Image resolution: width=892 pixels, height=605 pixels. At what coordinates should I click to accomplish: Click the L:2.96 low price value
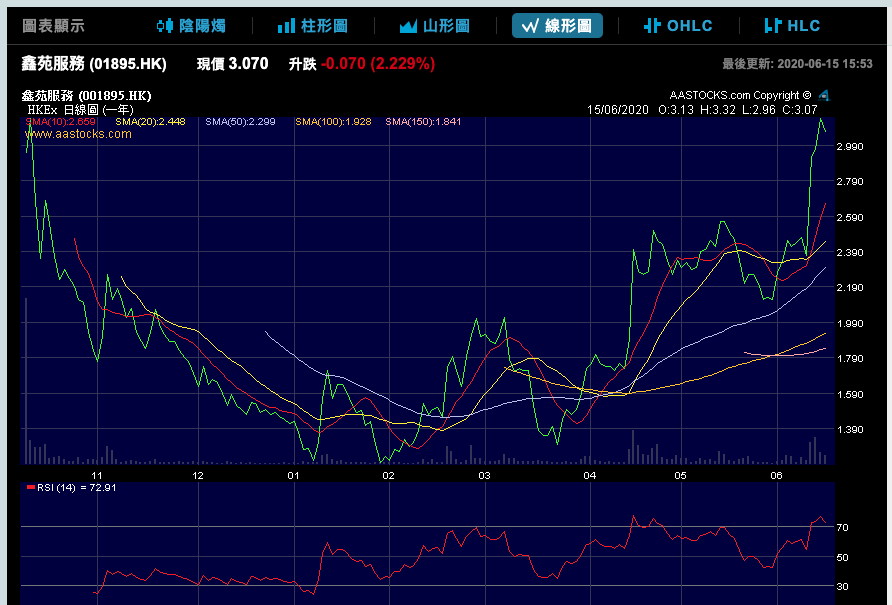(759, 110)
